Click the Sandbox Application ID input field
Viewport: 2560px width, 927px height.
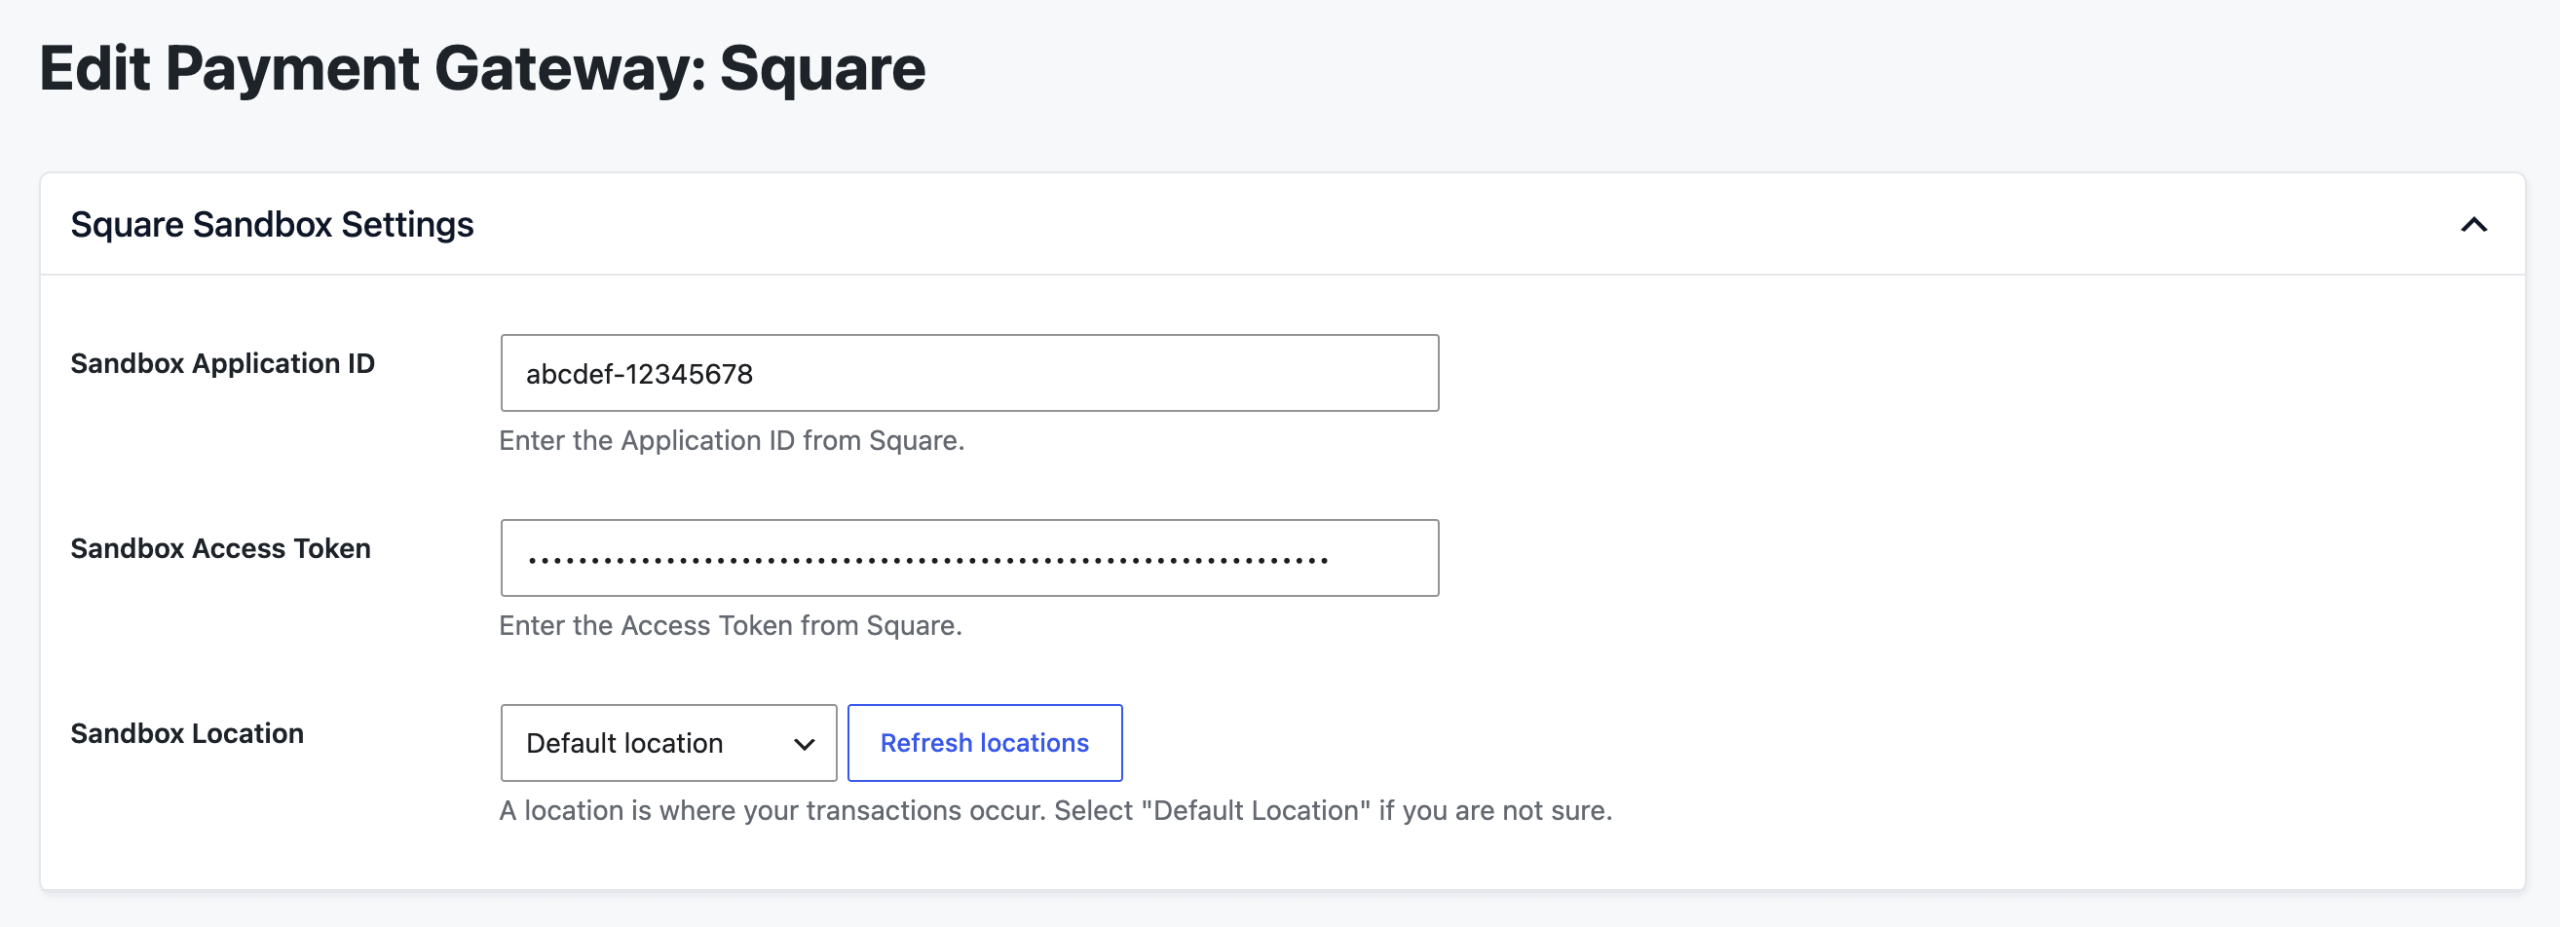969,373
